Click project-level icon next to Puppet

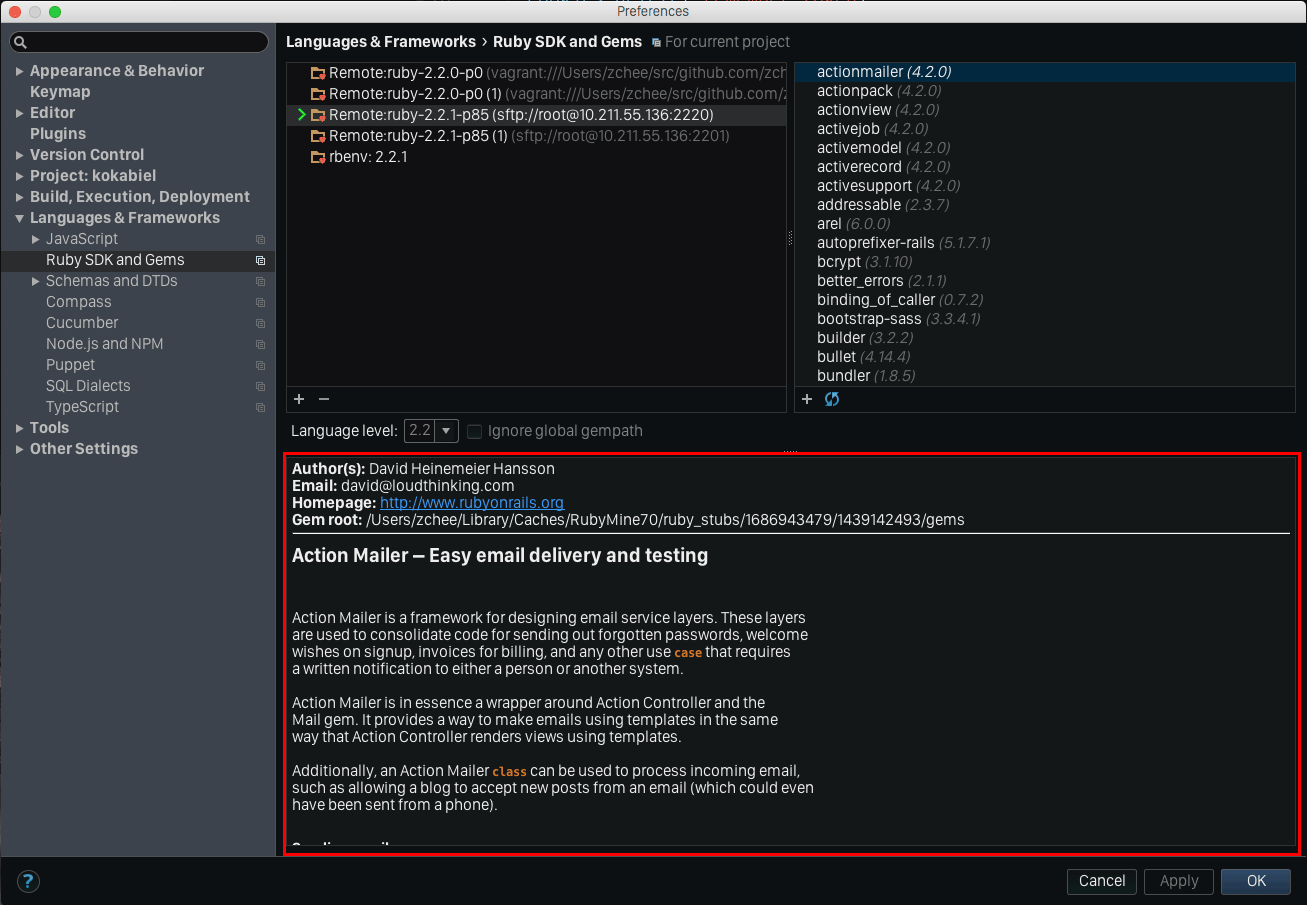pos(260,365)
